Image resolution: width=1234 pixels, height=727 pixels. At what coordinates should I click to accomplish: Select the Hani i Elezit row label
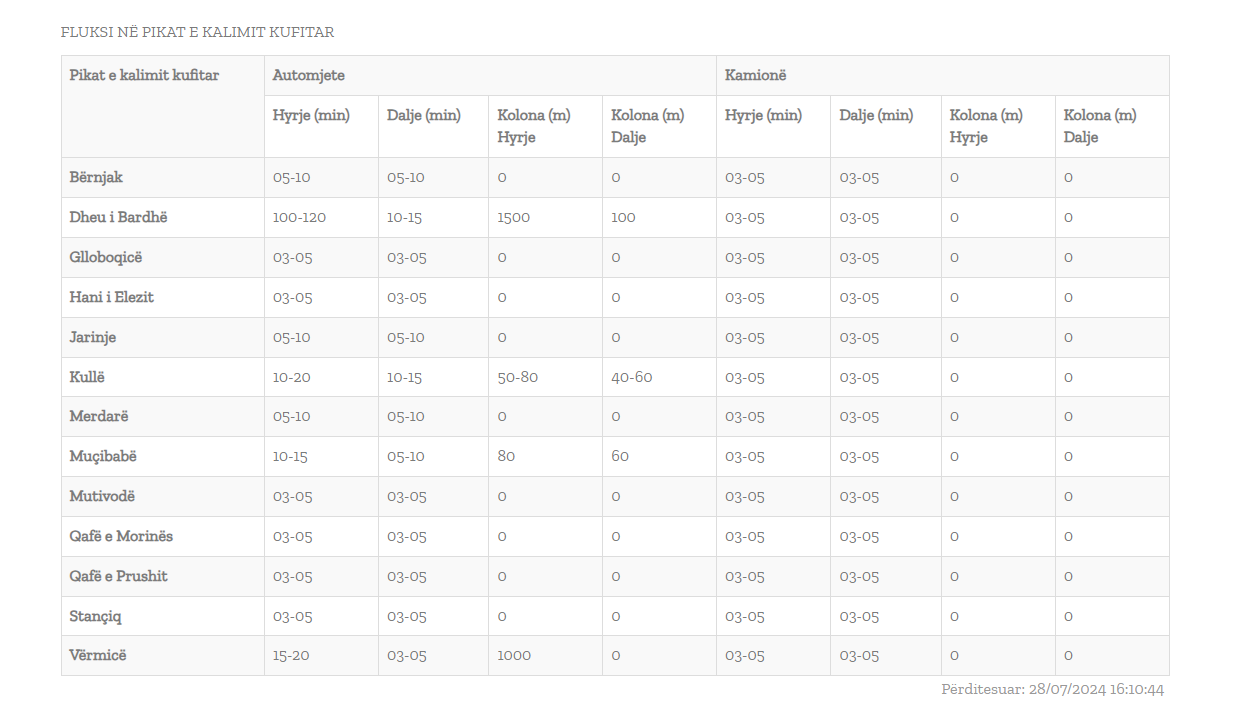coord(111,297)
